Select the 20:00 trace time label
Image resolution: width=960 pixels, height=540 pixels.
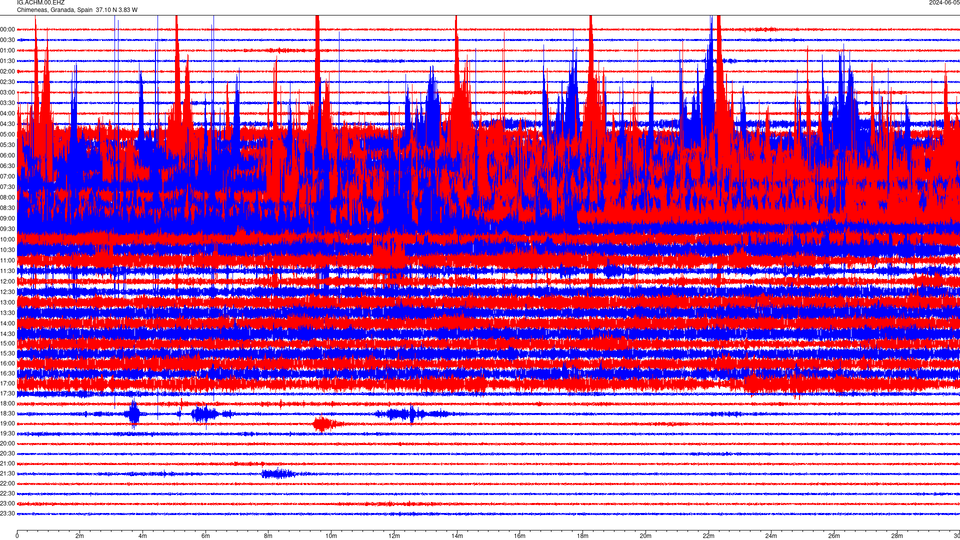[8, 443]
